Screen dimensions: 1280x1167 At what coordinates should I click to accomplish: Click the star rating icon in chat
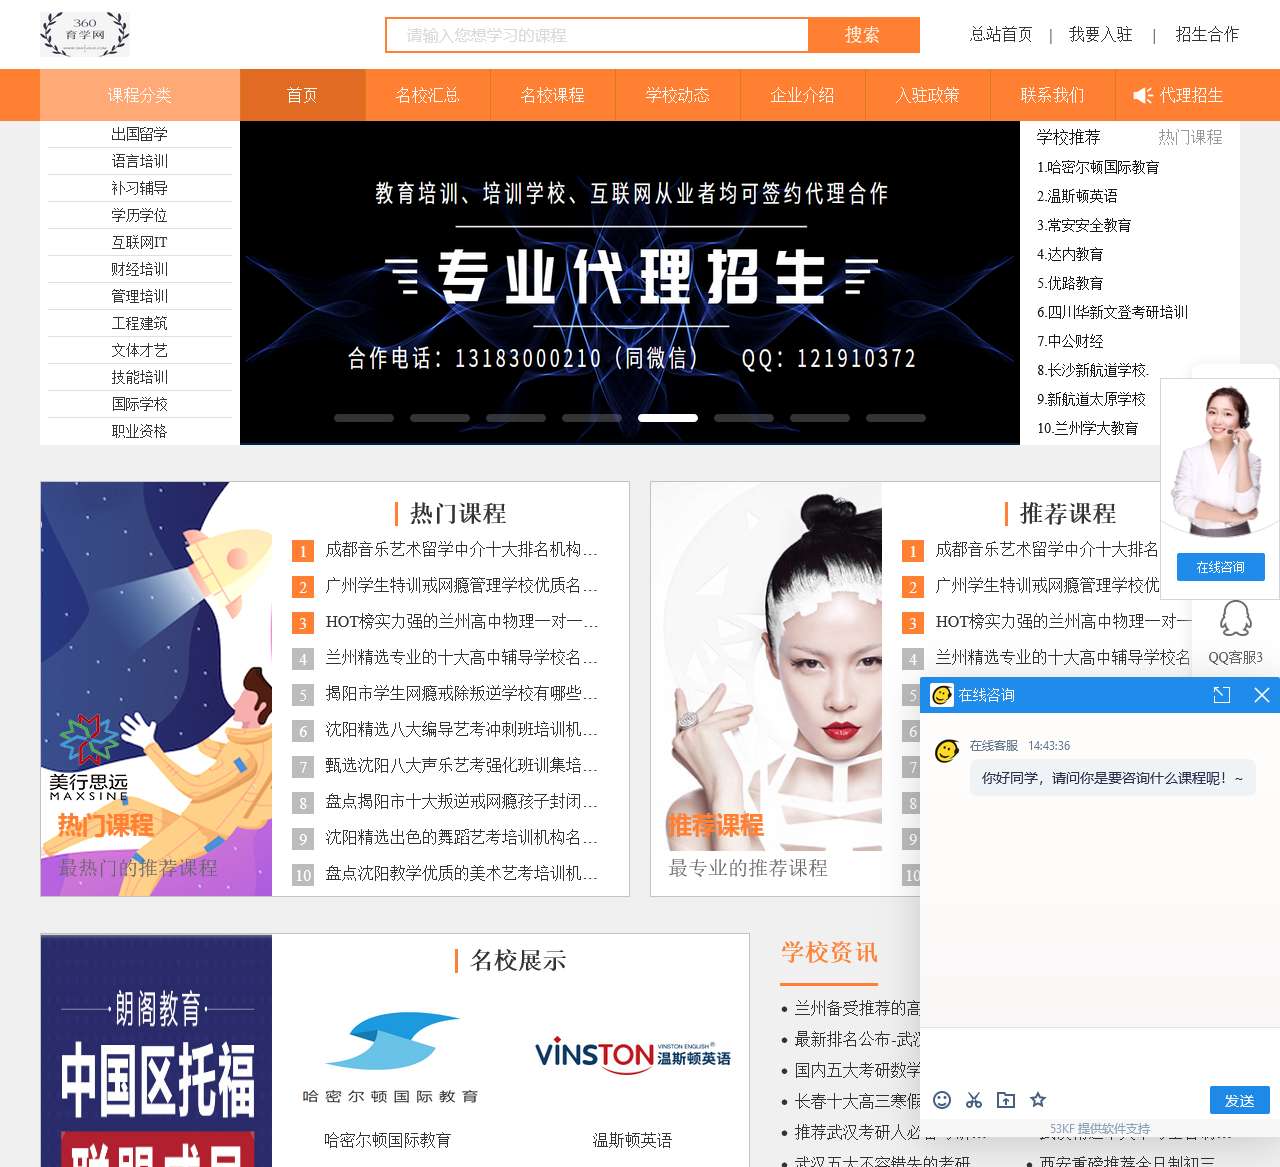1038,1100
